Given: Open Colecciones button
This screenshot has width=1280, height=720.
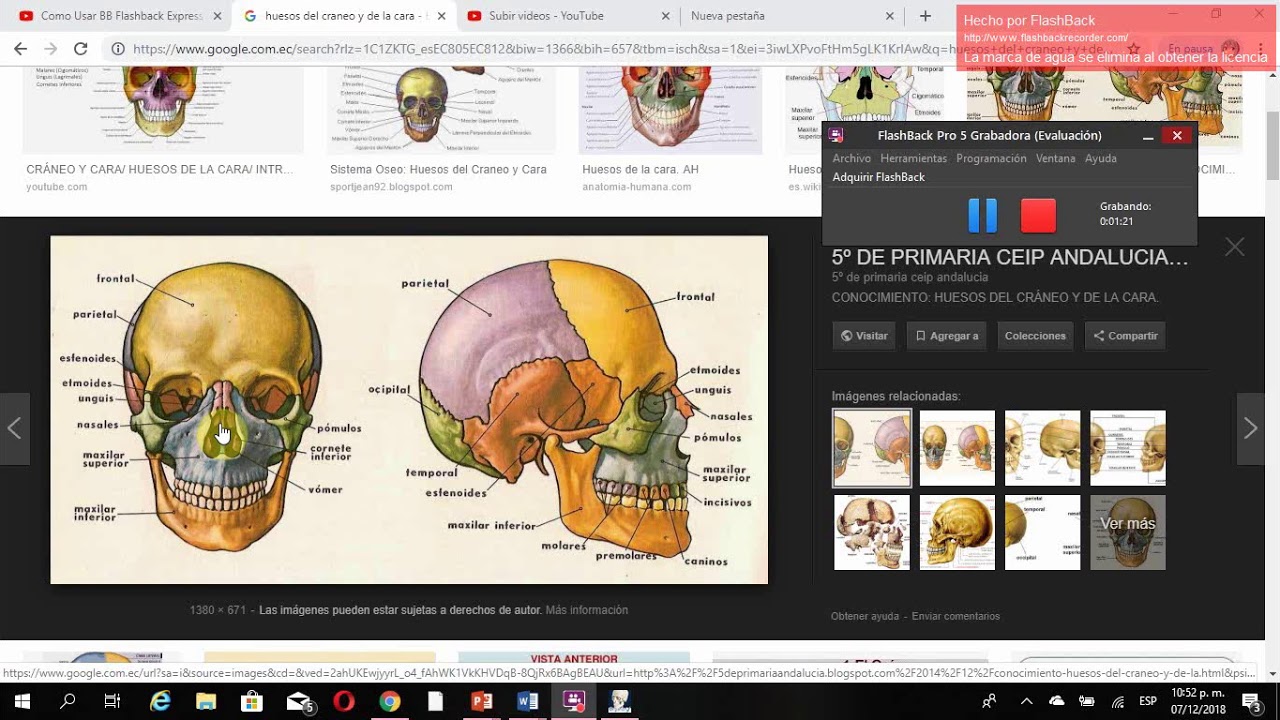Looking at the screenshot, I should pos(1035,336).
